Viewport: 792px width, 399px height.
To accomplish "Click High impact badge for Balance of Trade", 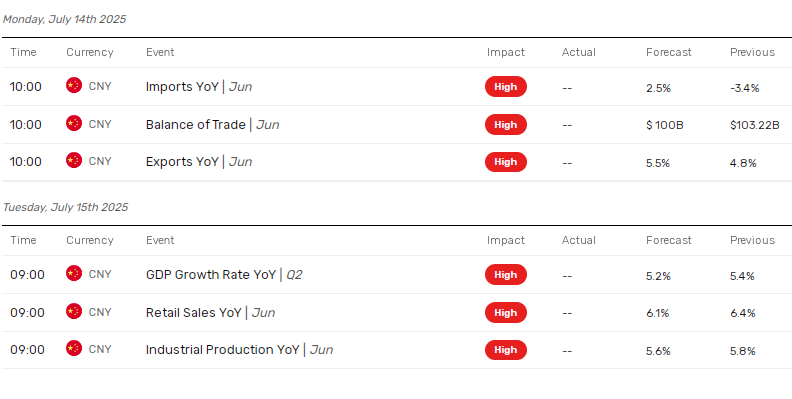I will 506,125.
